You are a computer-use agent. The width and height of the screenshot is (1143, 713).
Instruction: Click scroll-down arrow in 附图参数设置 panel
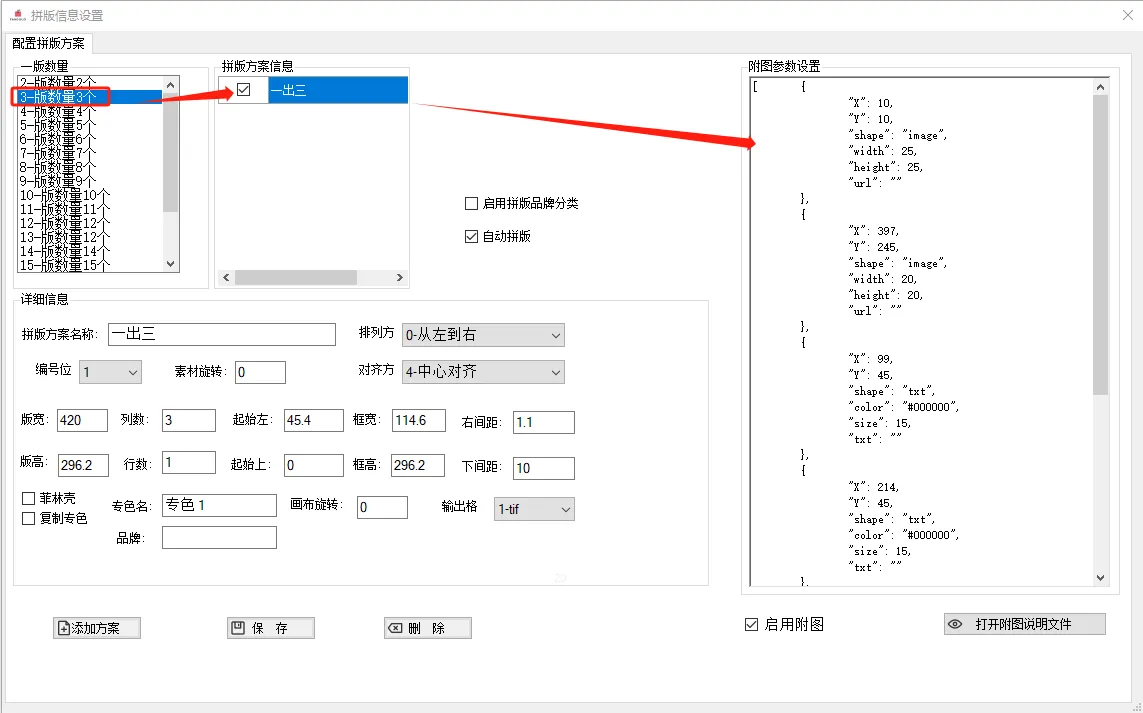coord(1100,577)
